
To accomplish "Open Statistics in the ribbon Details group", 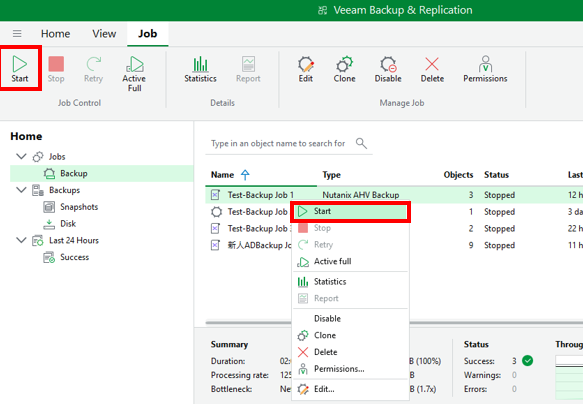I will point(200,69).
